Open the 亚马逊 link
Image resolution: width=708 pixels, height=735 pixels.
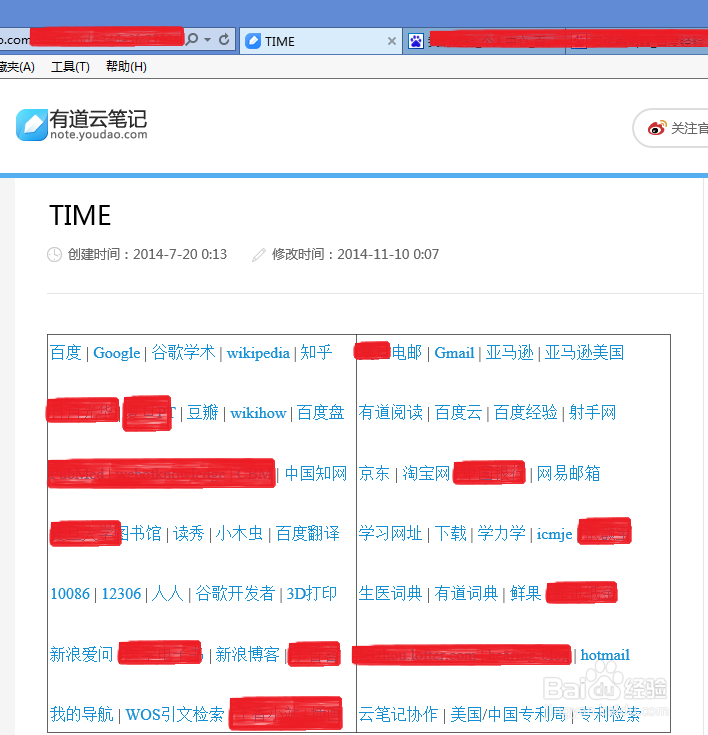(x=510, y=352)
